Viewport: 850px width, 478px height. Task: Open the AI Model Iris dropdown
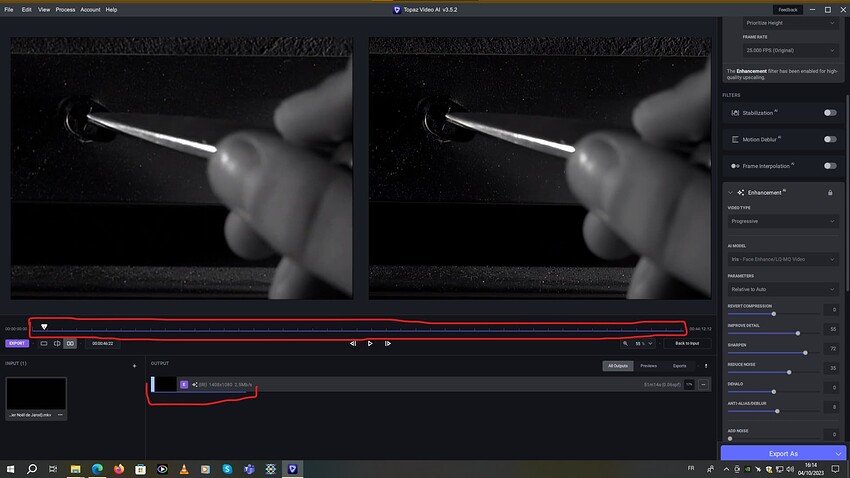coord(783,259)
